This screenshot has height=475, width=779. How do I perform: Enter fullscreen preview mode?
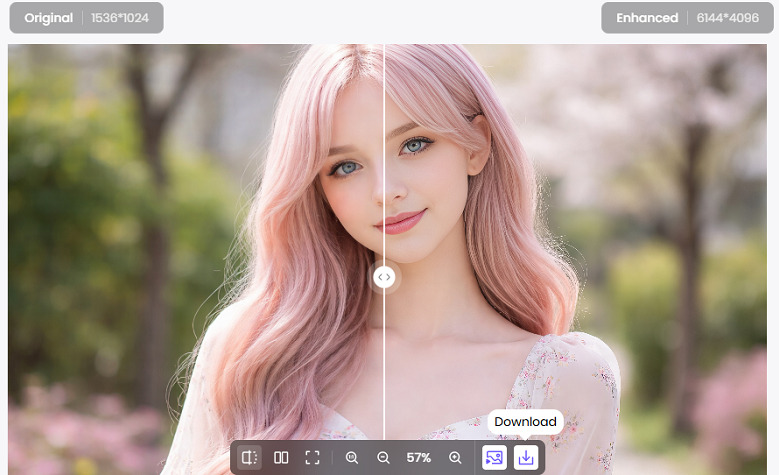312,457
